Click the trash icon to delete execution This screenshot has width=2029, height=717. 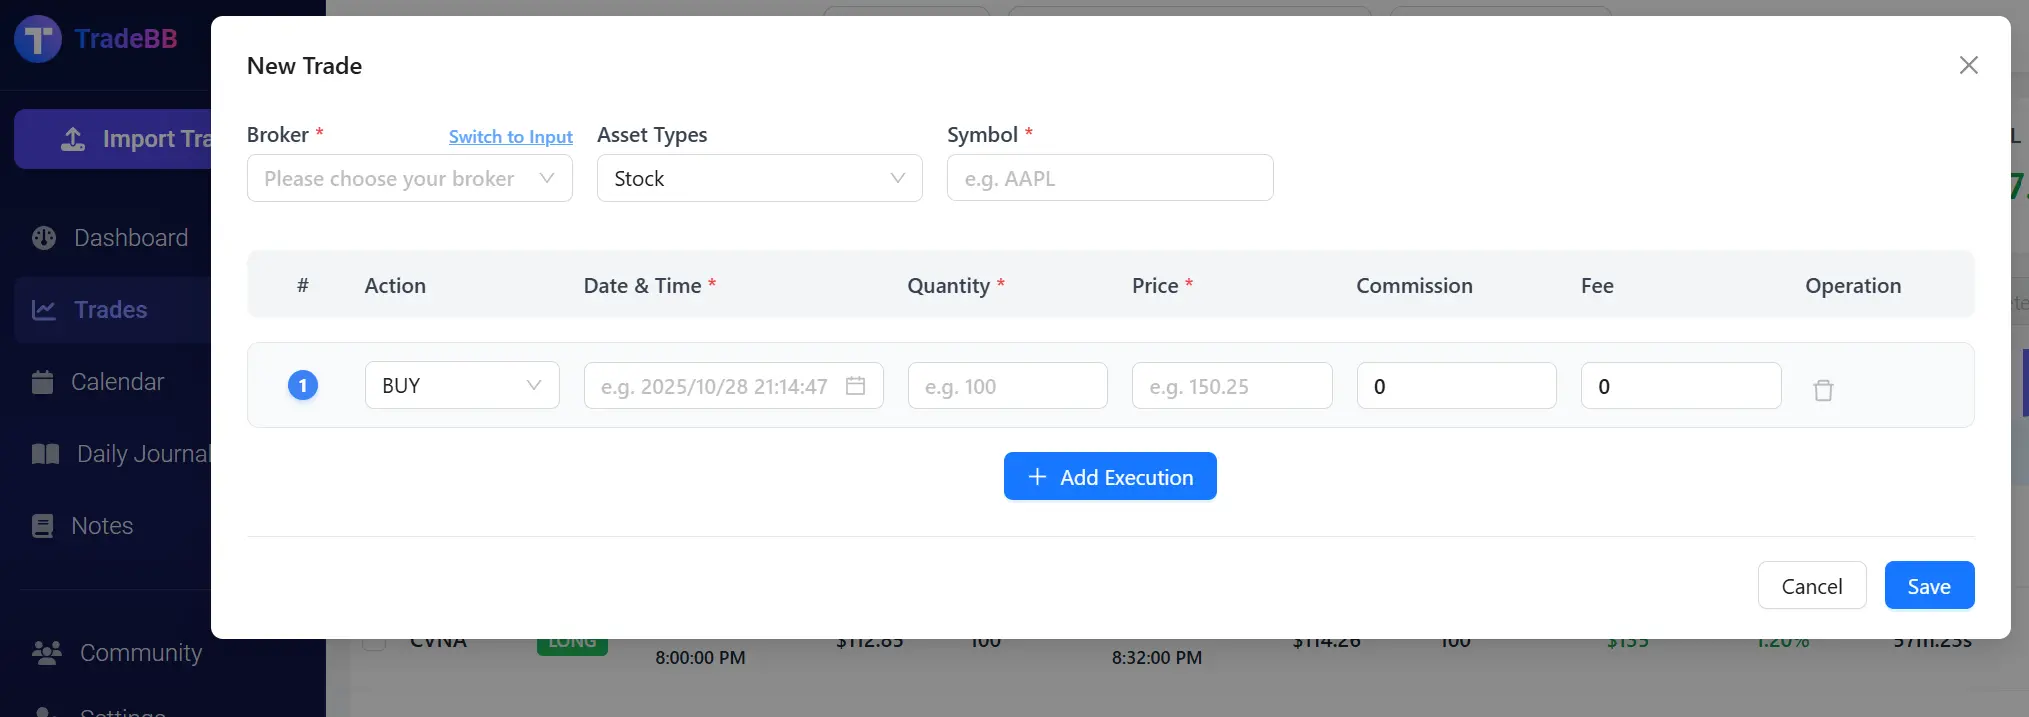1823,390
